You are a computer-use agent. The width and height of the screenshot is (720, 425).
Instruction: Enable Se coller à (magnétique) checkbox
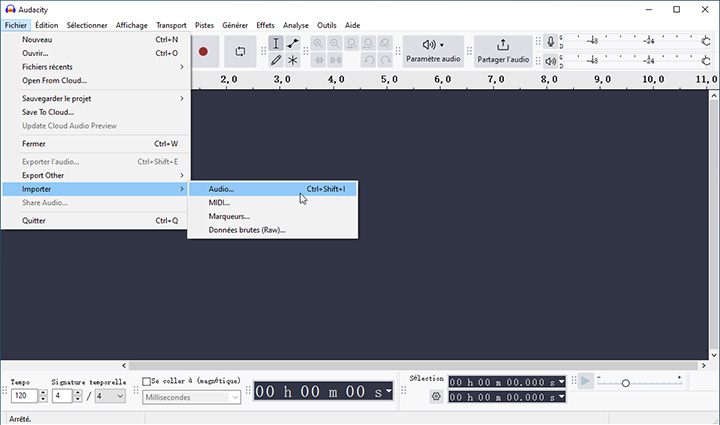pos(146,381)
